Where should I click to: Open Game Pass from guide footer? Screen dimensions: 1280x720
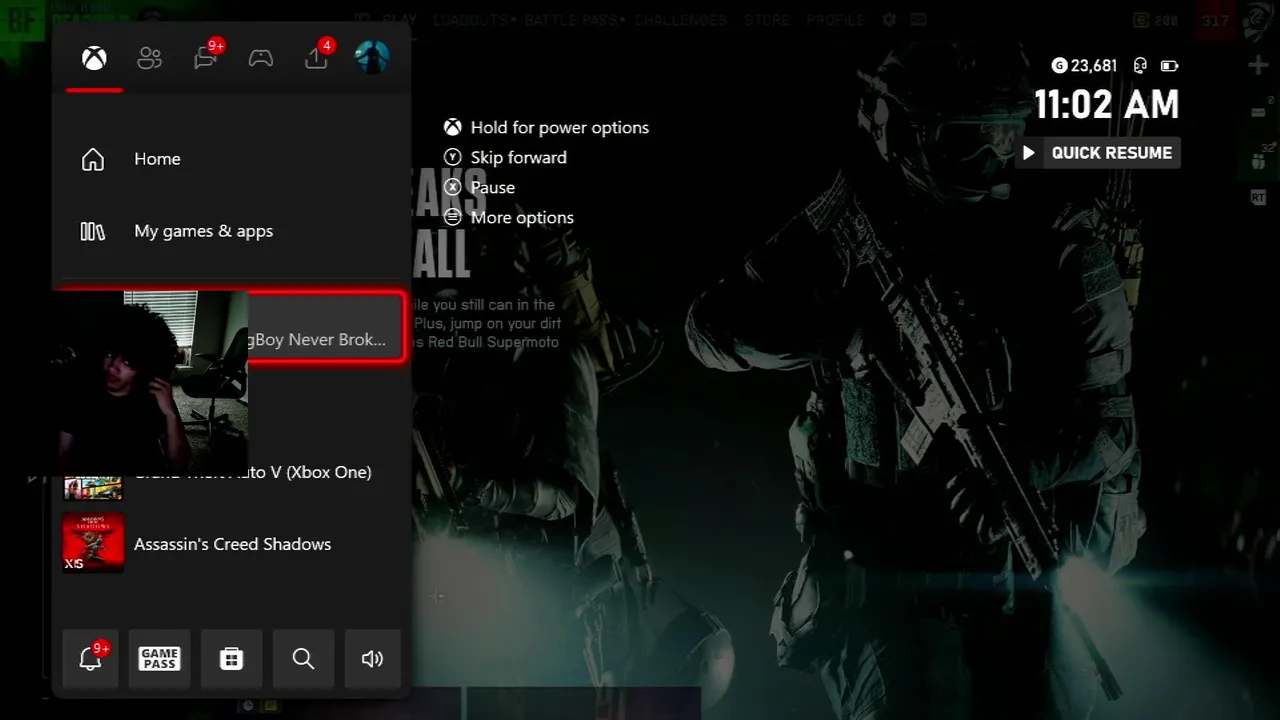(160, 658)
